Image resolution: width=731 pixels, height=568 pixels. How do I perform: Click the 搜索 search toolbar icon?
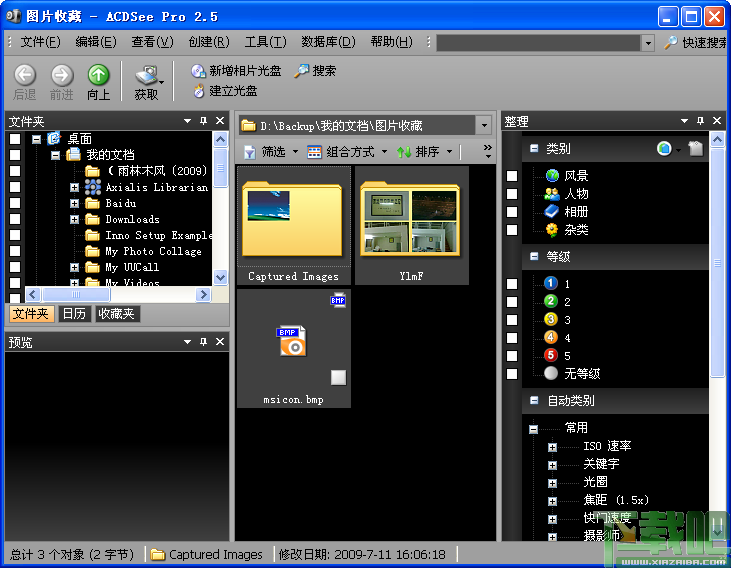[301, 71]
